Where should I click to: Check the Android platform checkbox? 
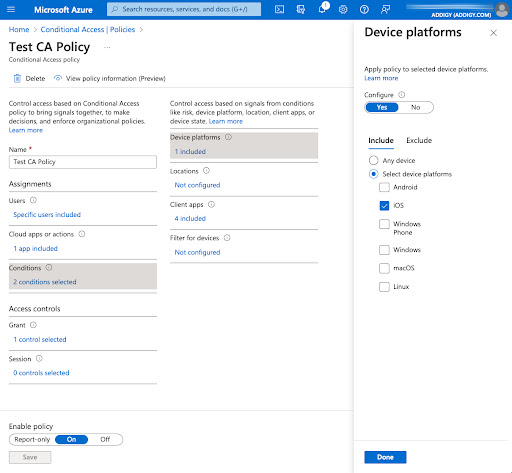click(x=384, y=187)
